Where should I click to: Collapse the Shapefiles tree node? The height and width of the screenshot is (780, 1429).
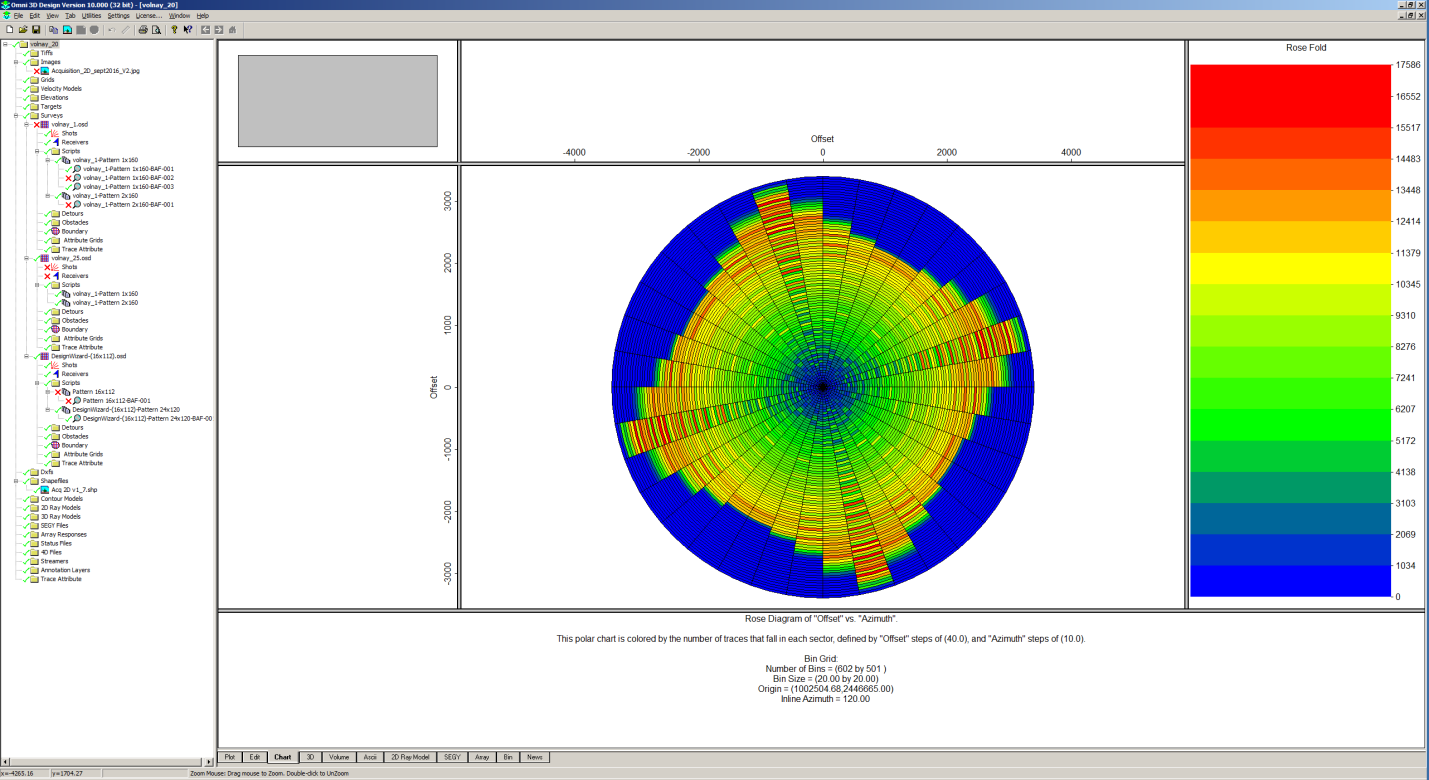point(16,481)
